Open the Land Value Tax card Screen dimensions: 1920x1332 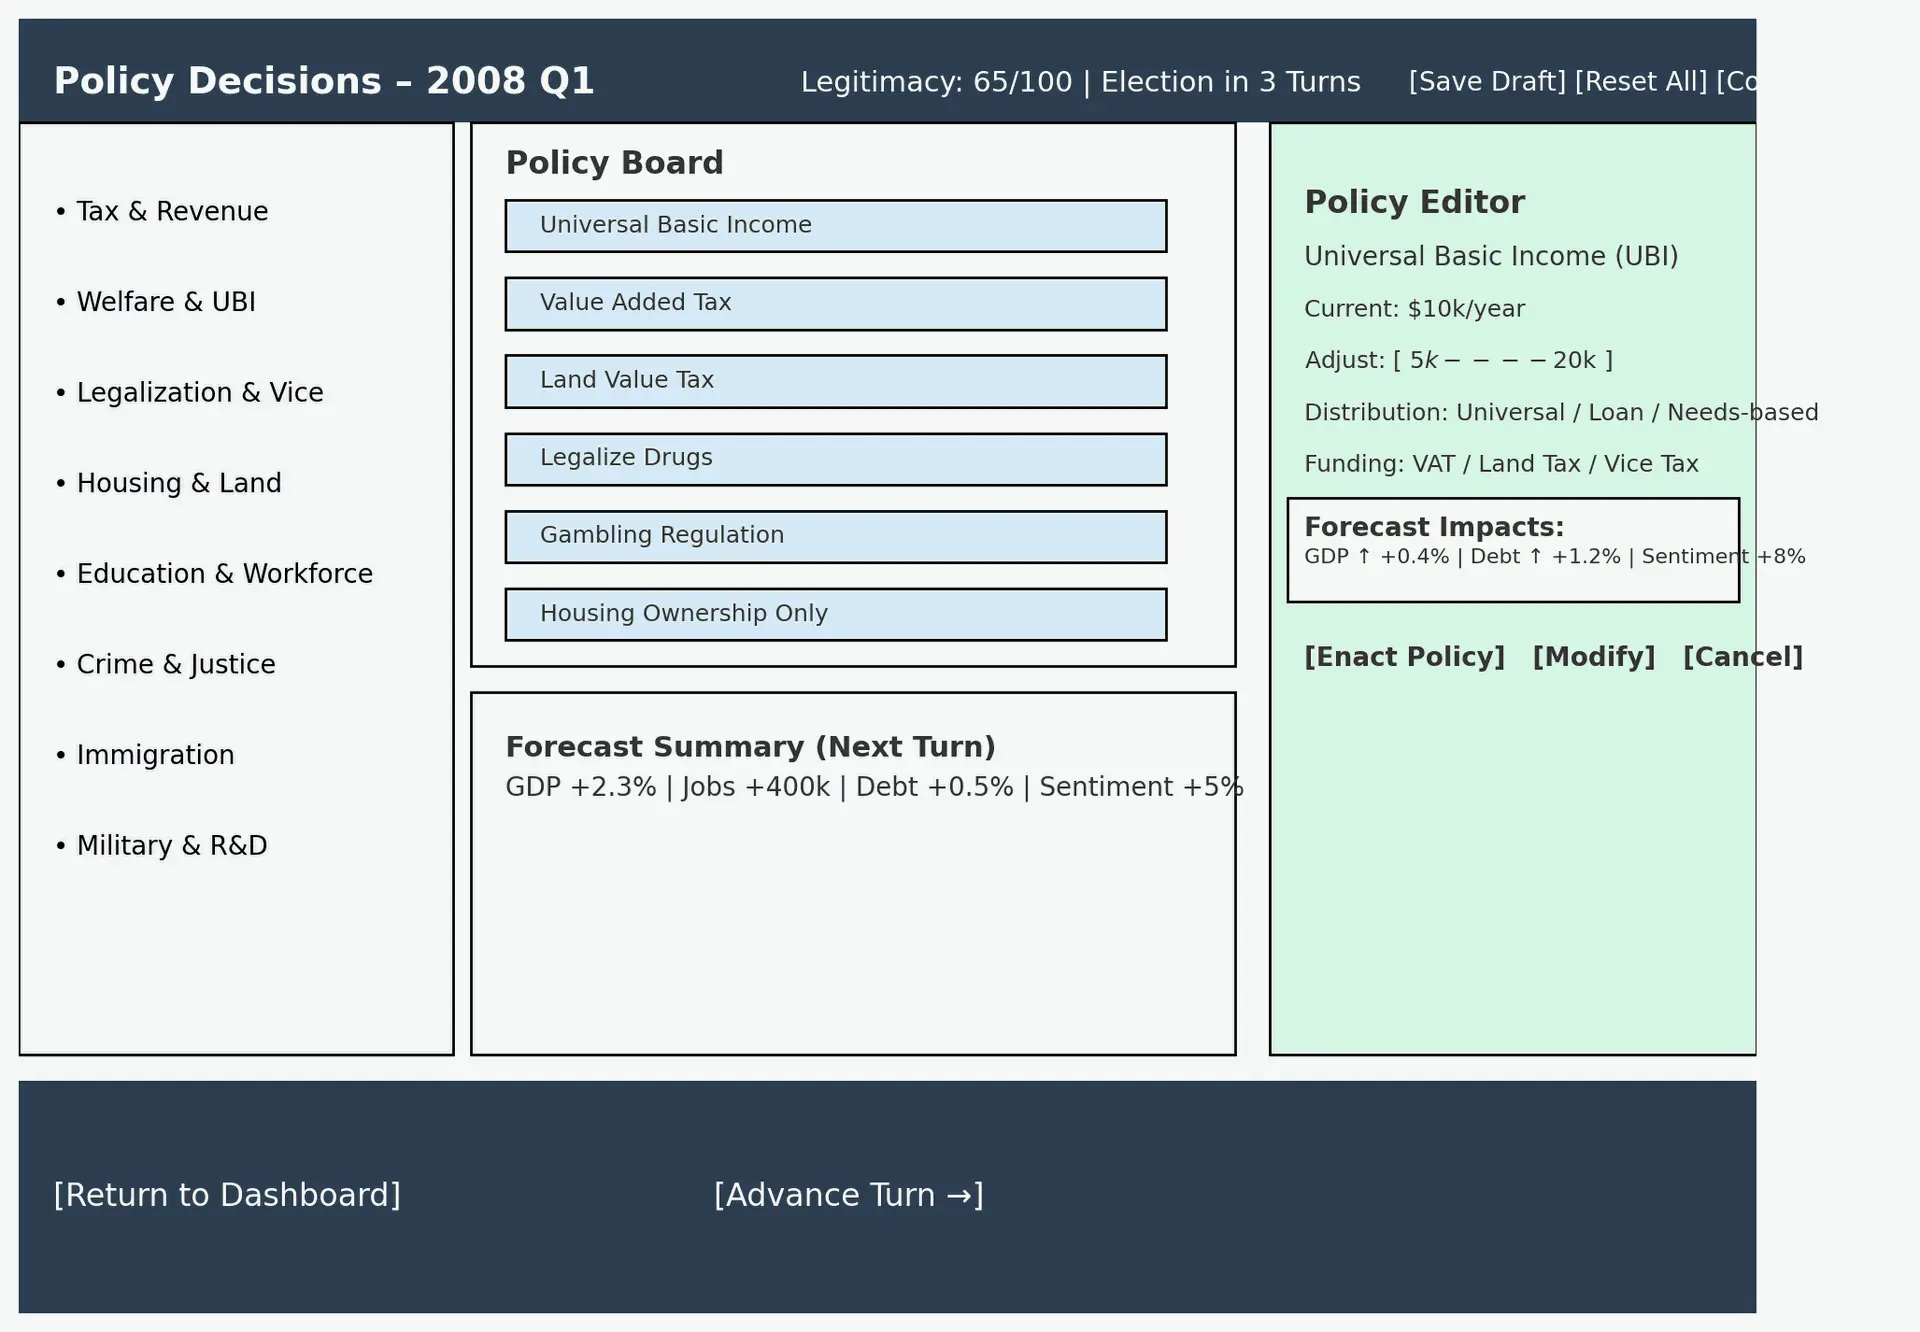pos(836,381)
